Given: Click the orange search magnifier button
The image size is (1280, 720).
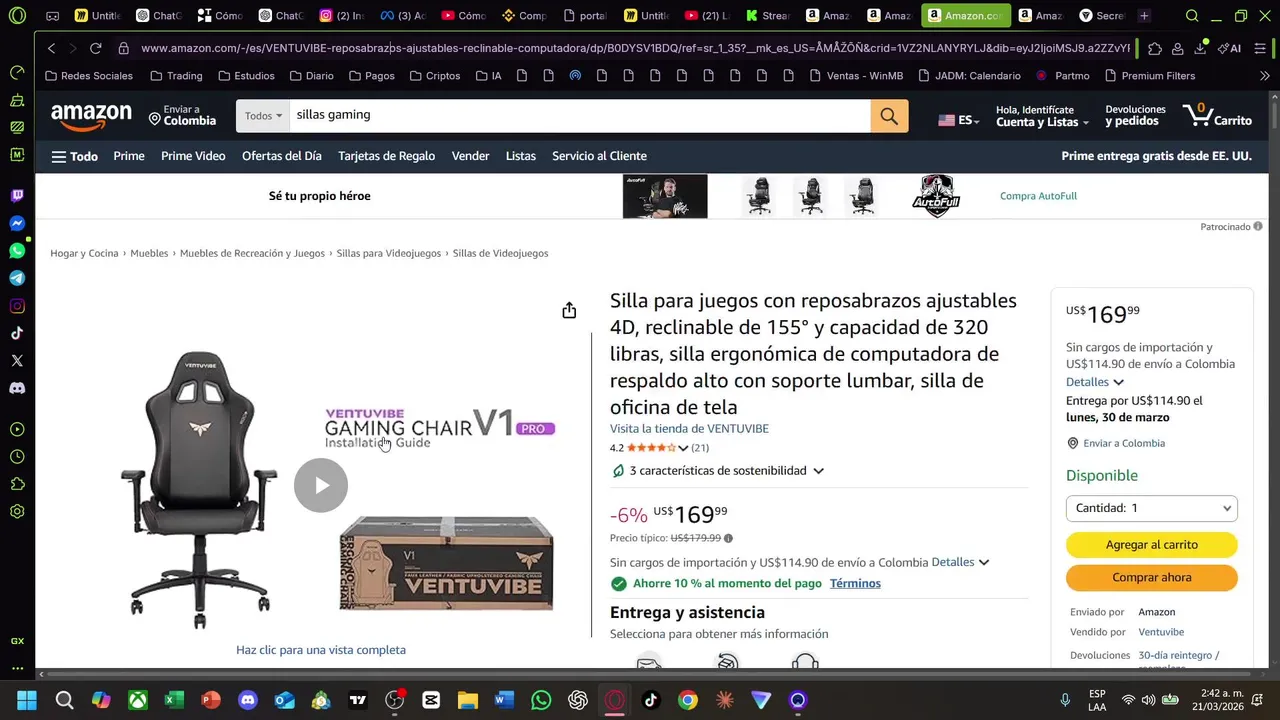Looking at the screenshot, I should [889, 116].
